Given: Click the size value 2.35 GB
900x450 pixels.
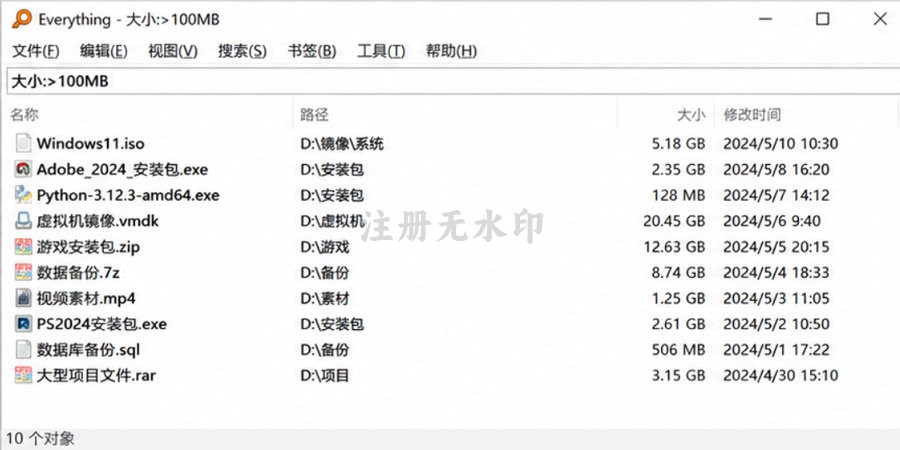Looking at the screenshot, I should point(678,169).
